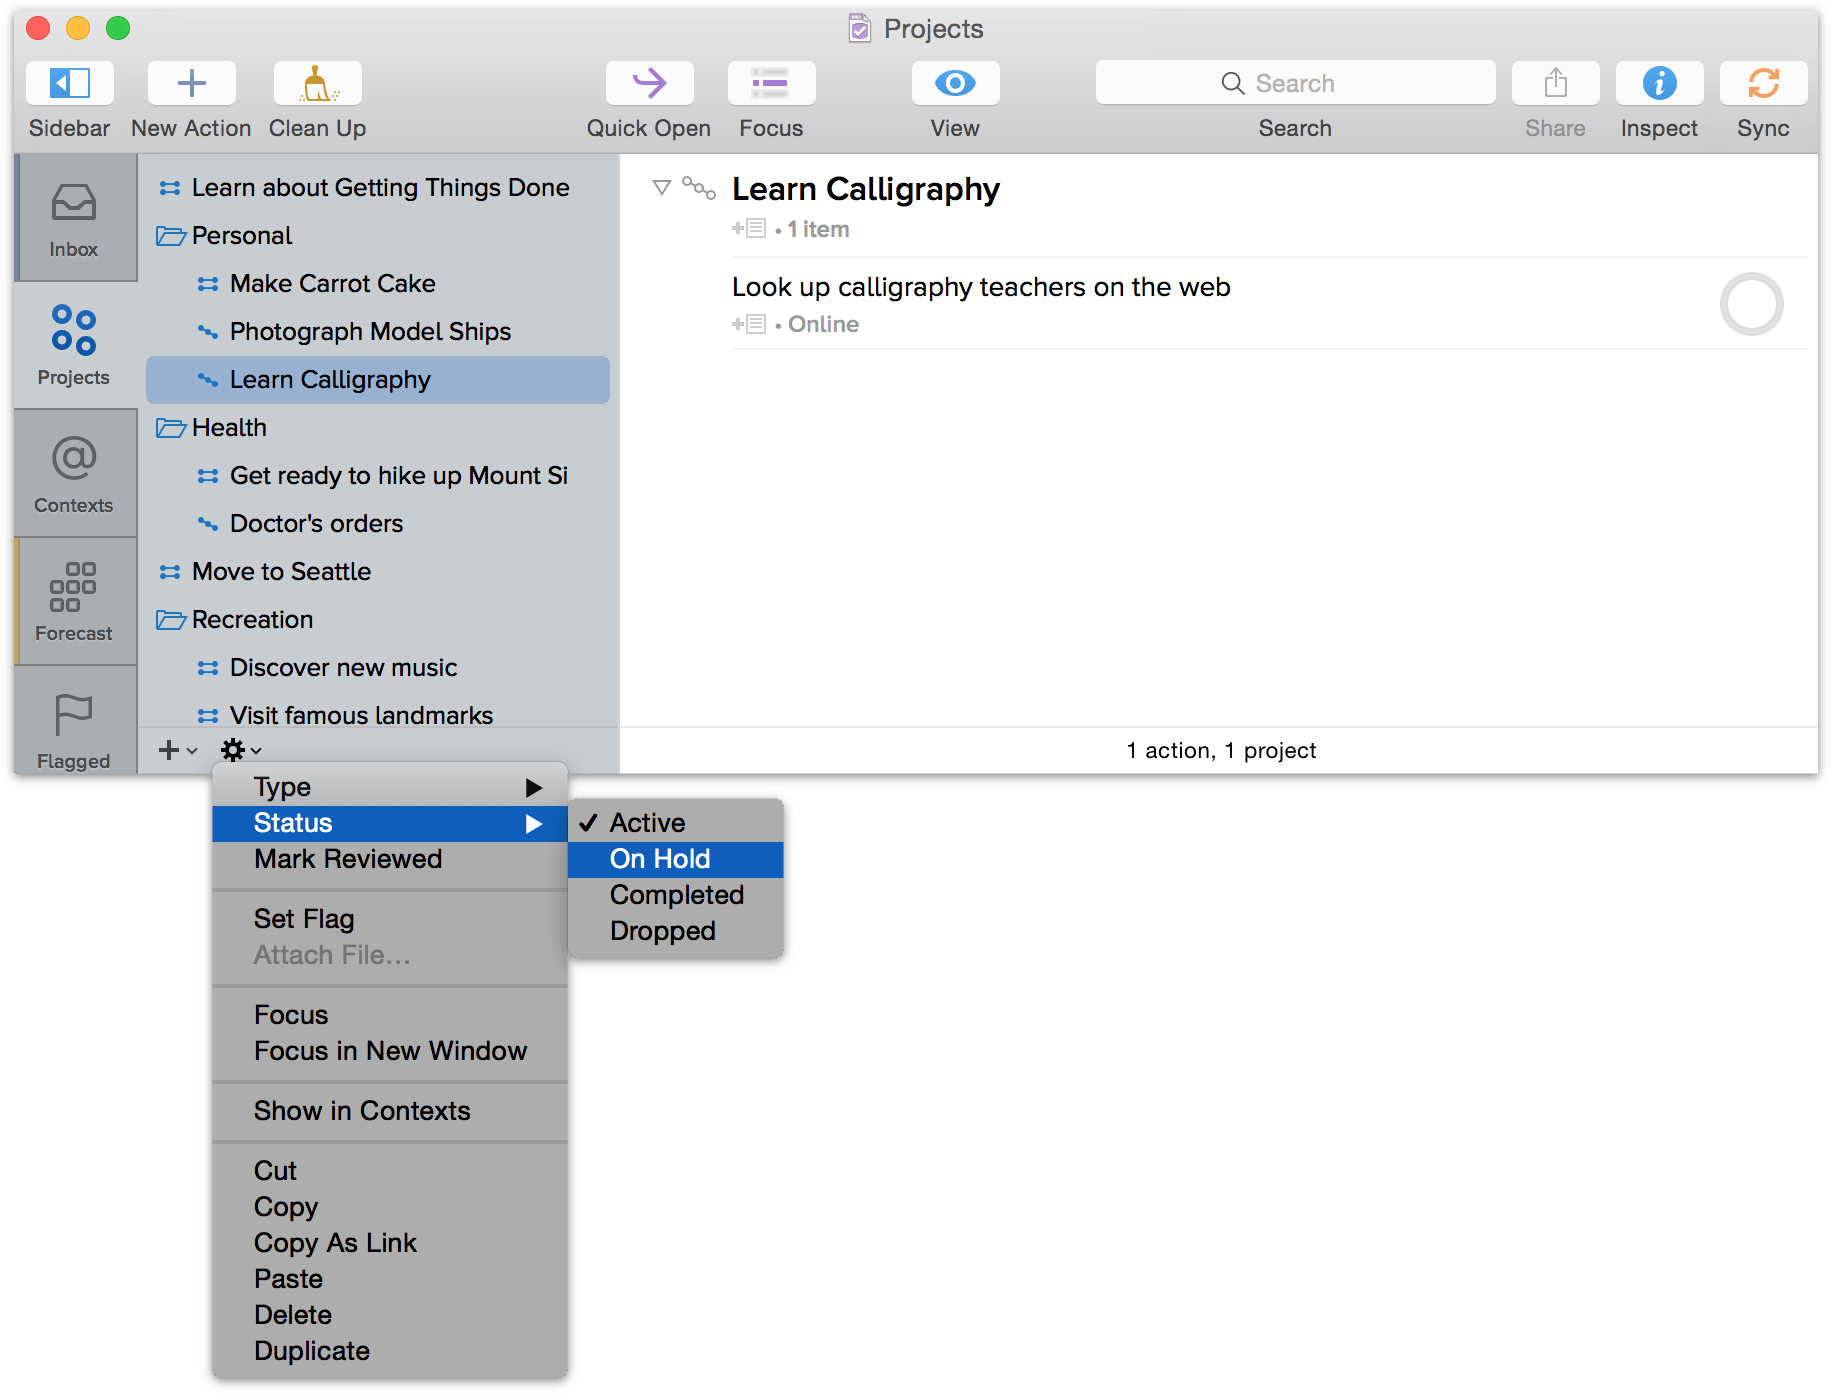Open the Forecast perspective
This screenshot has width=1832, height=1394.
(x=75, y=601)
